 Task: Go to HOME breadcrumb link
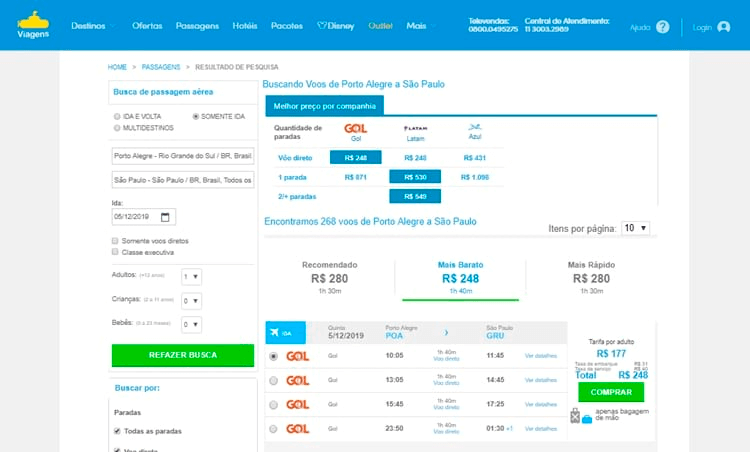(x=117, y=67)
